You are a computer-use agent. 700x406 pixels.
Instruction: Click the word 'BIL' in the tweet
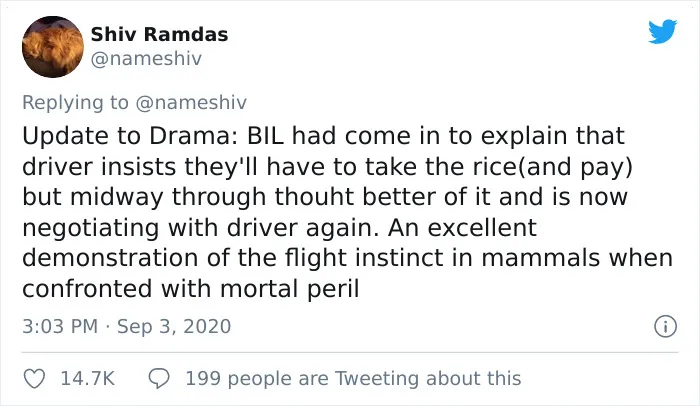point(265,136)
